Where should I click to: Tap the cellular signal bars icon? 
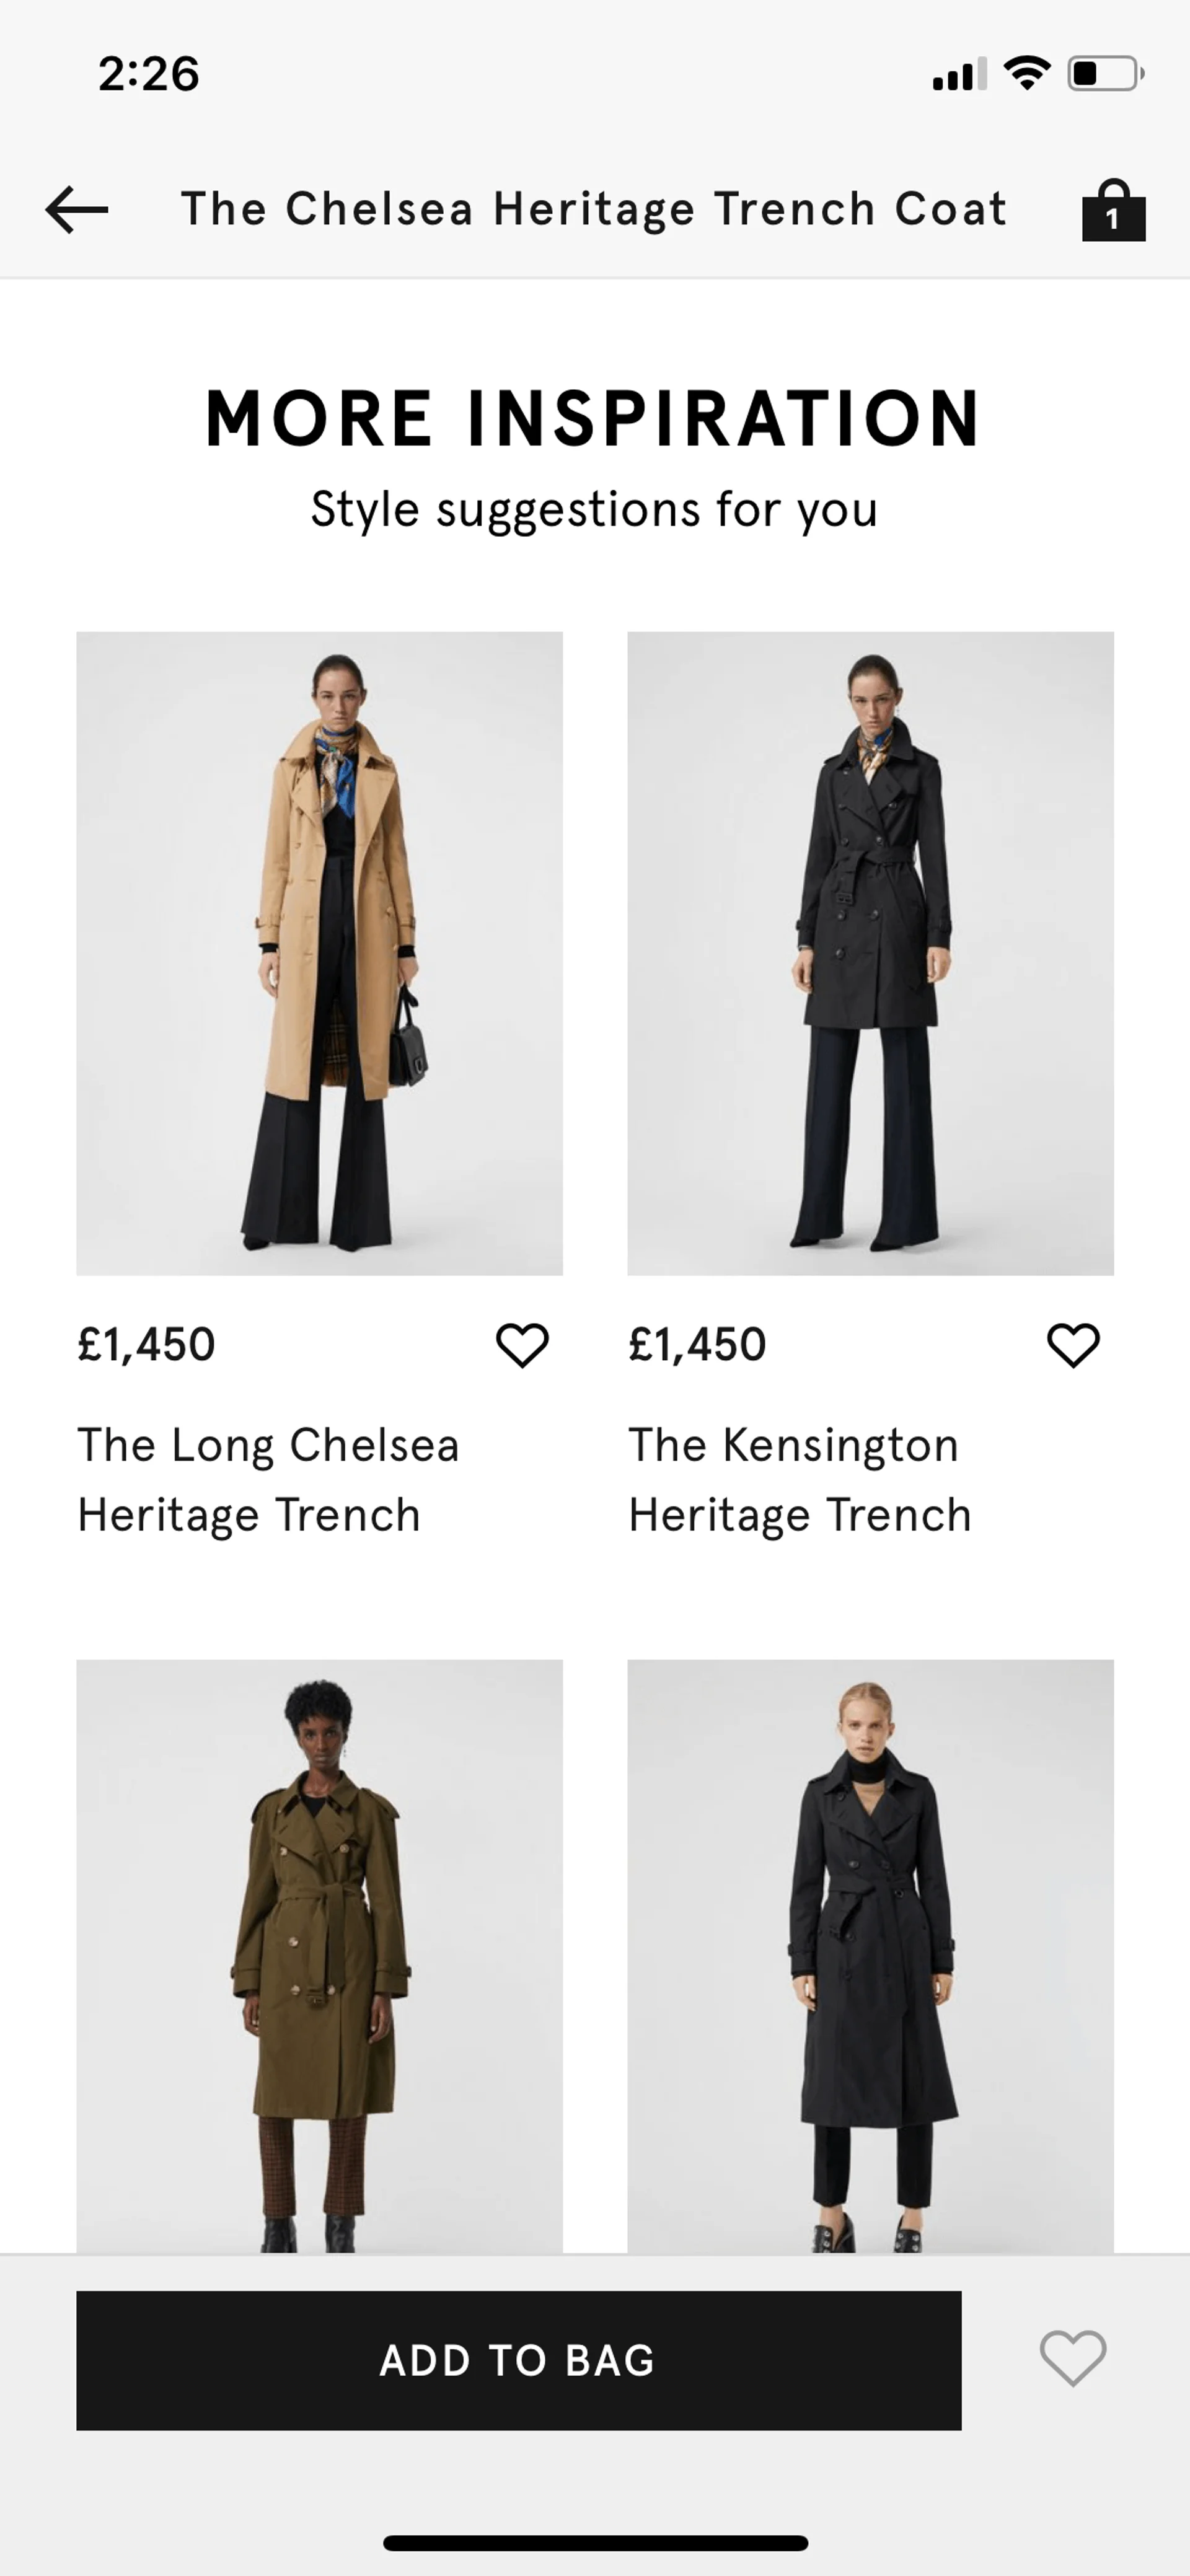click(x=959, y=74)
